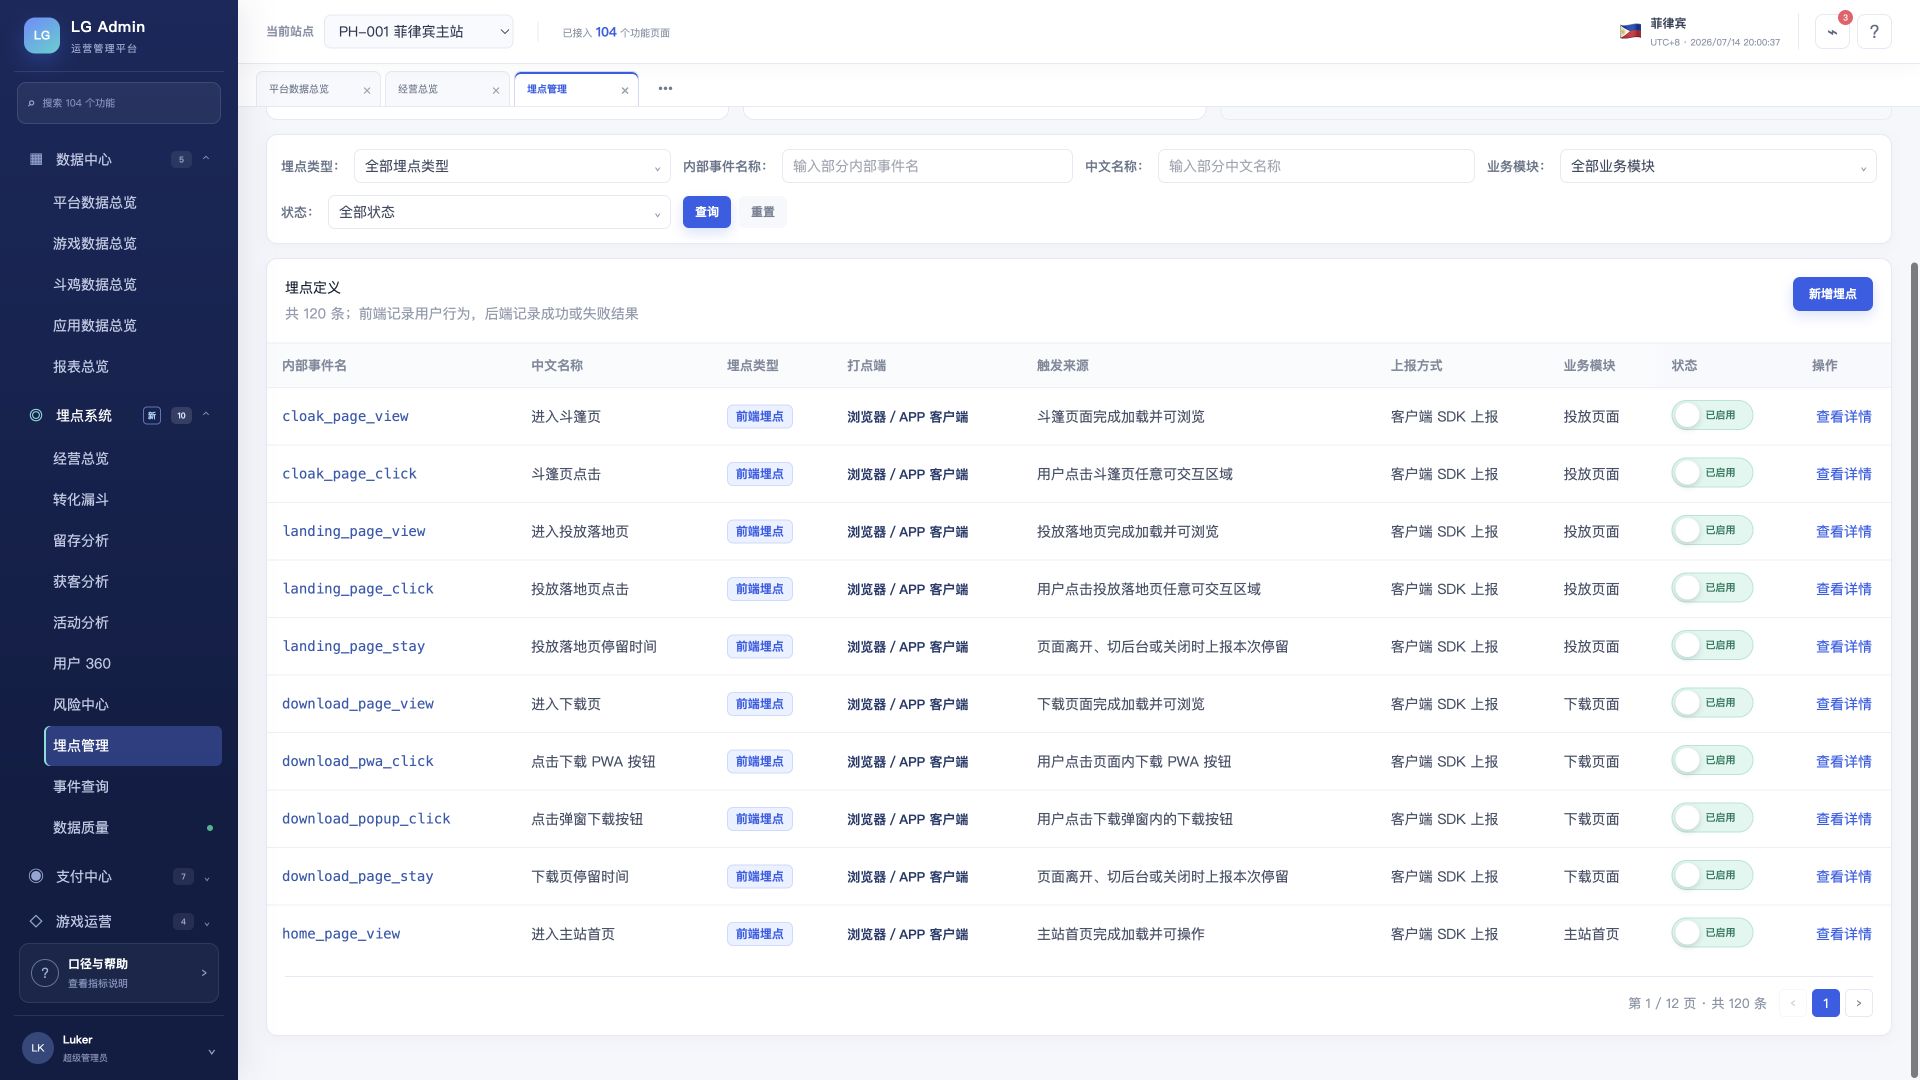Toggle the home_page_view status switch
Screen dimensions: 1920x1080
[1711, 933]
